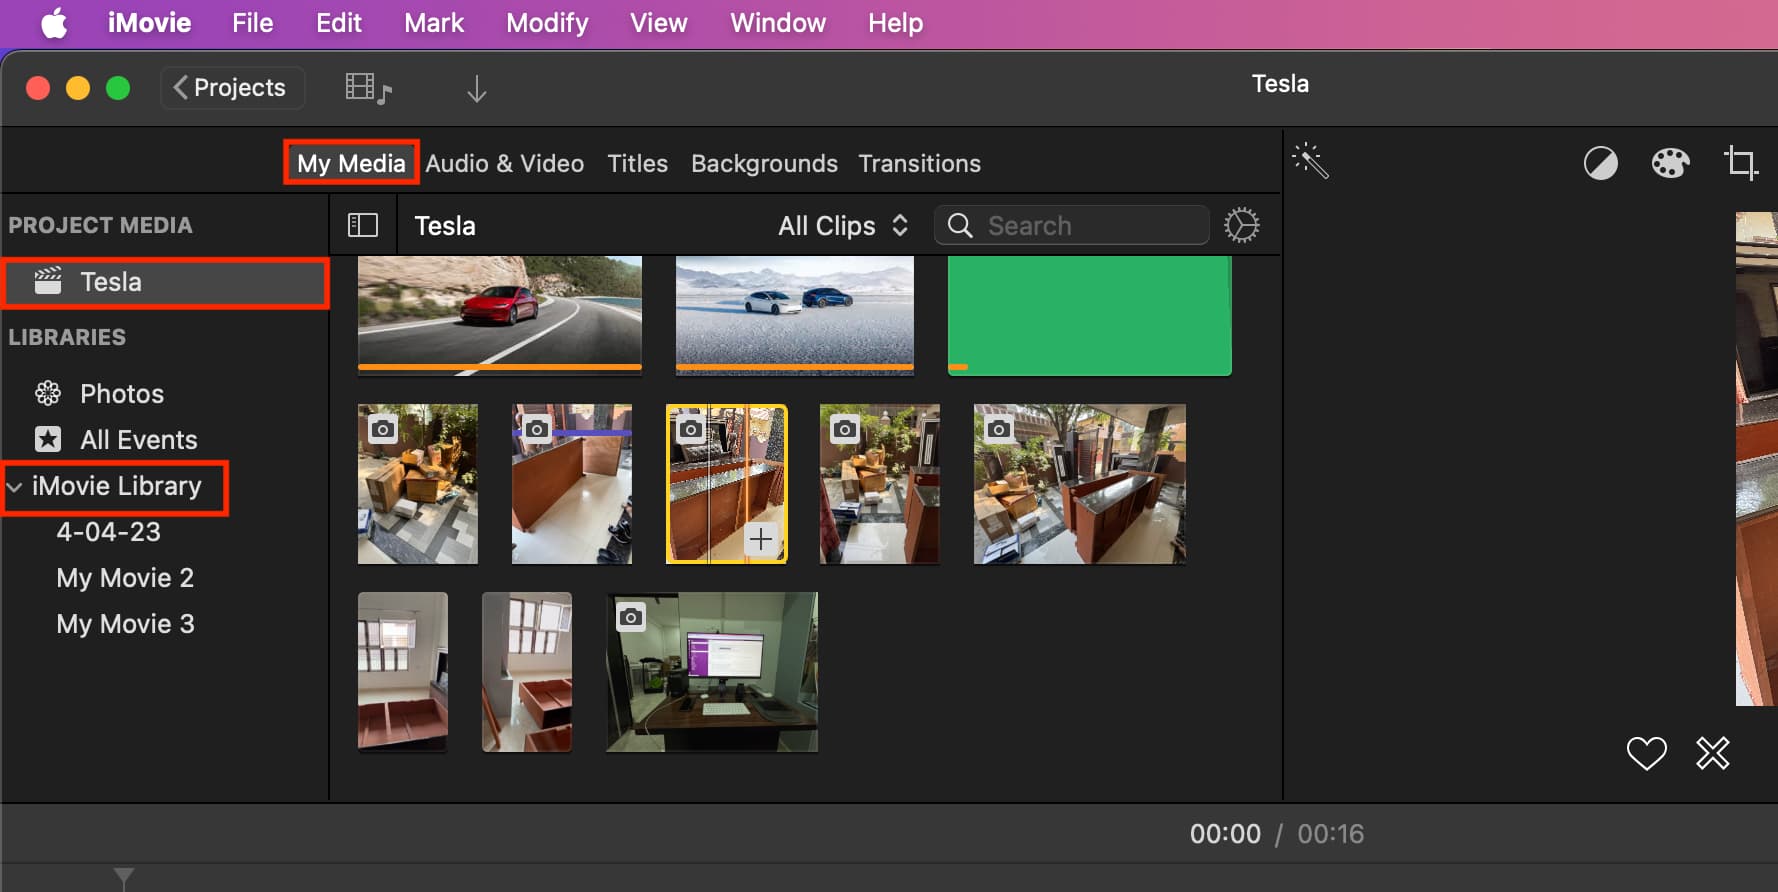The height and width of the screenshot is (892, 1778).
Task: Switch to the Backgrounds tab
Action: (x=764, y=163)
